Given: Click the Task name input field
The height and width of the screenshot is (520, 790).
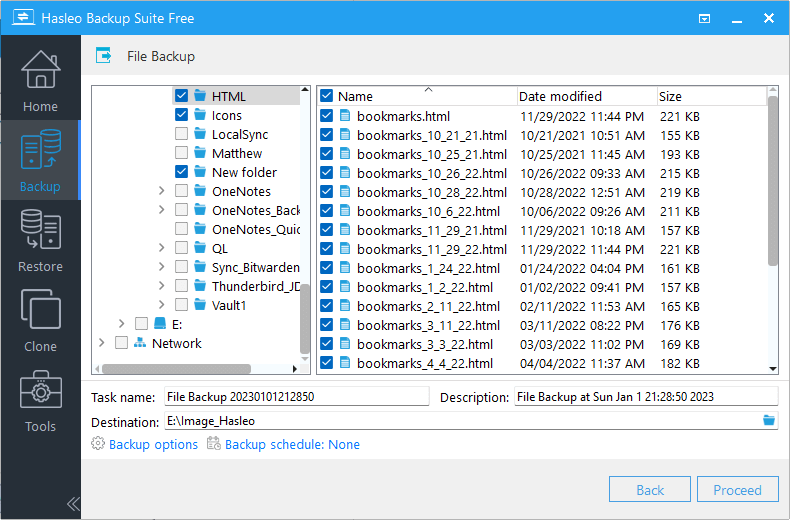Looking at the screenshot, I should (296, 397).
